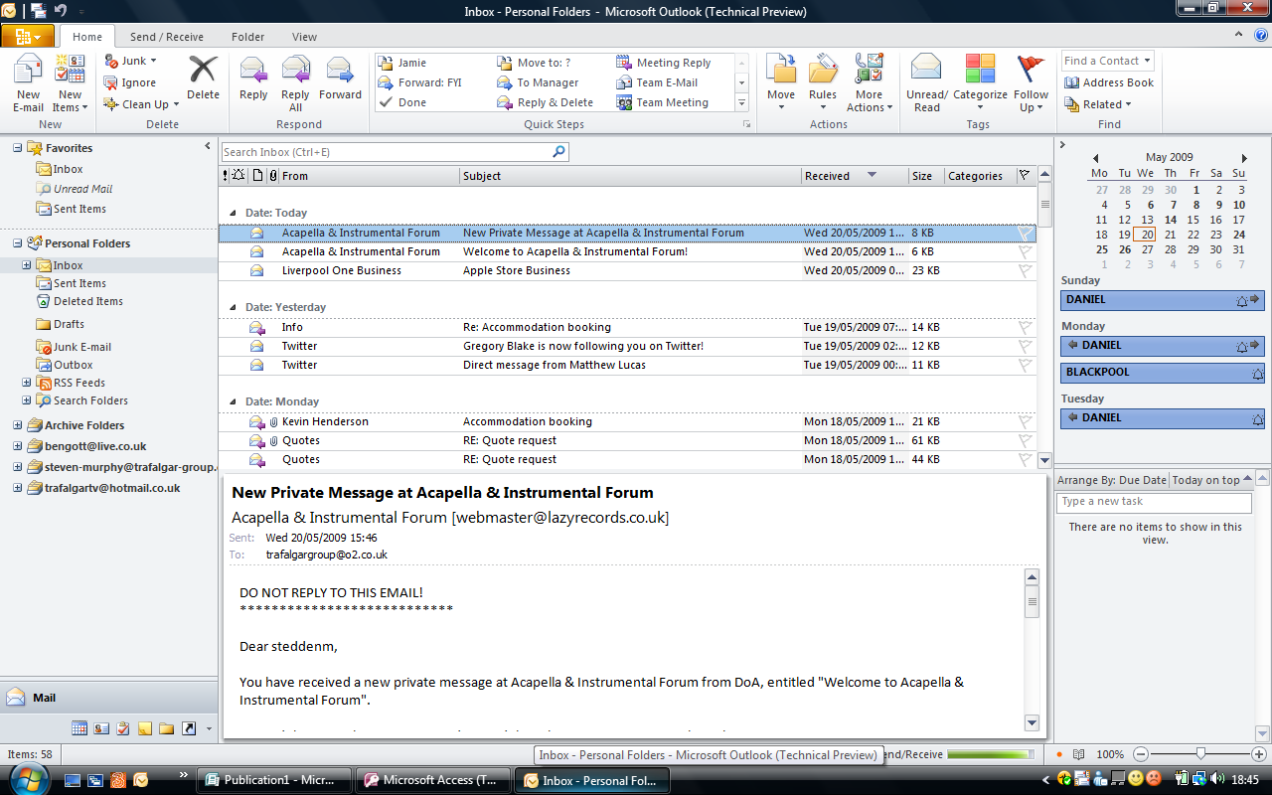Flag the Apple Store Business message
The image size is (1272, 795).
pyautogui.click(x=1025, y=271)
